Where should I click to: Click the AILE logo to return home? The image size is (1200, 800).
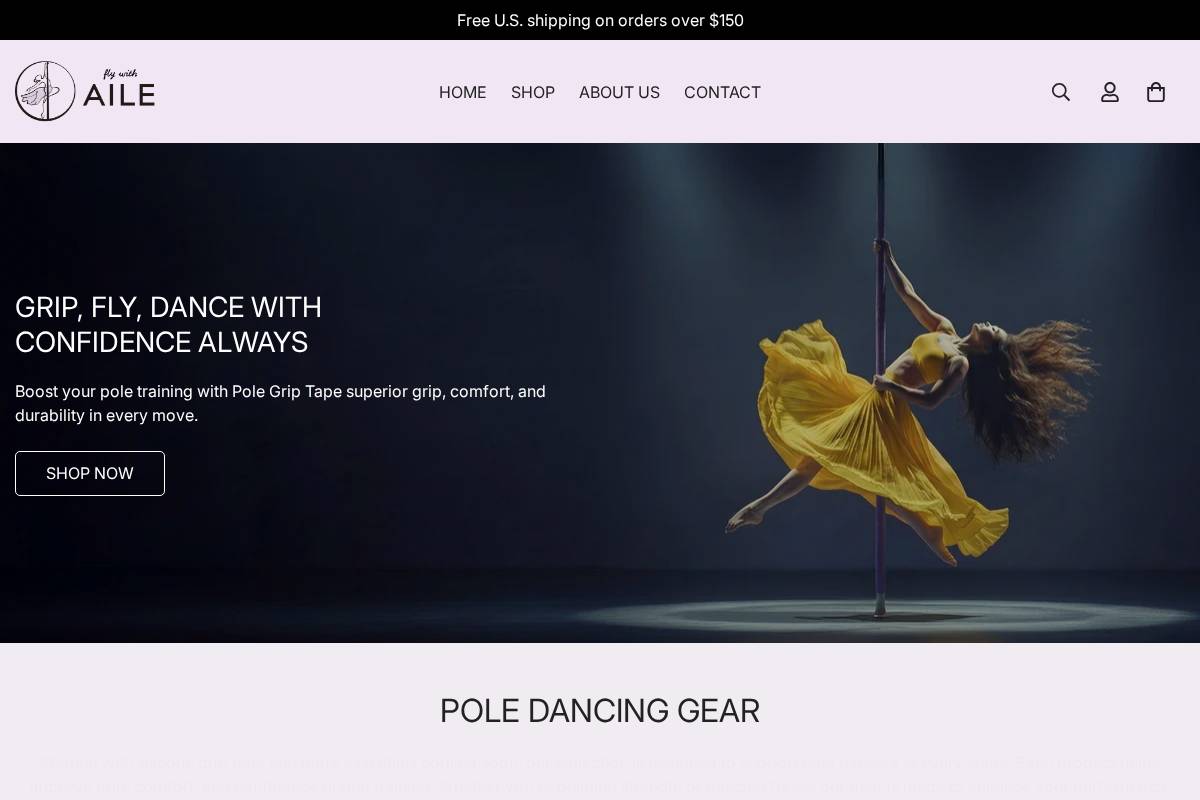(x=85, y=90)
